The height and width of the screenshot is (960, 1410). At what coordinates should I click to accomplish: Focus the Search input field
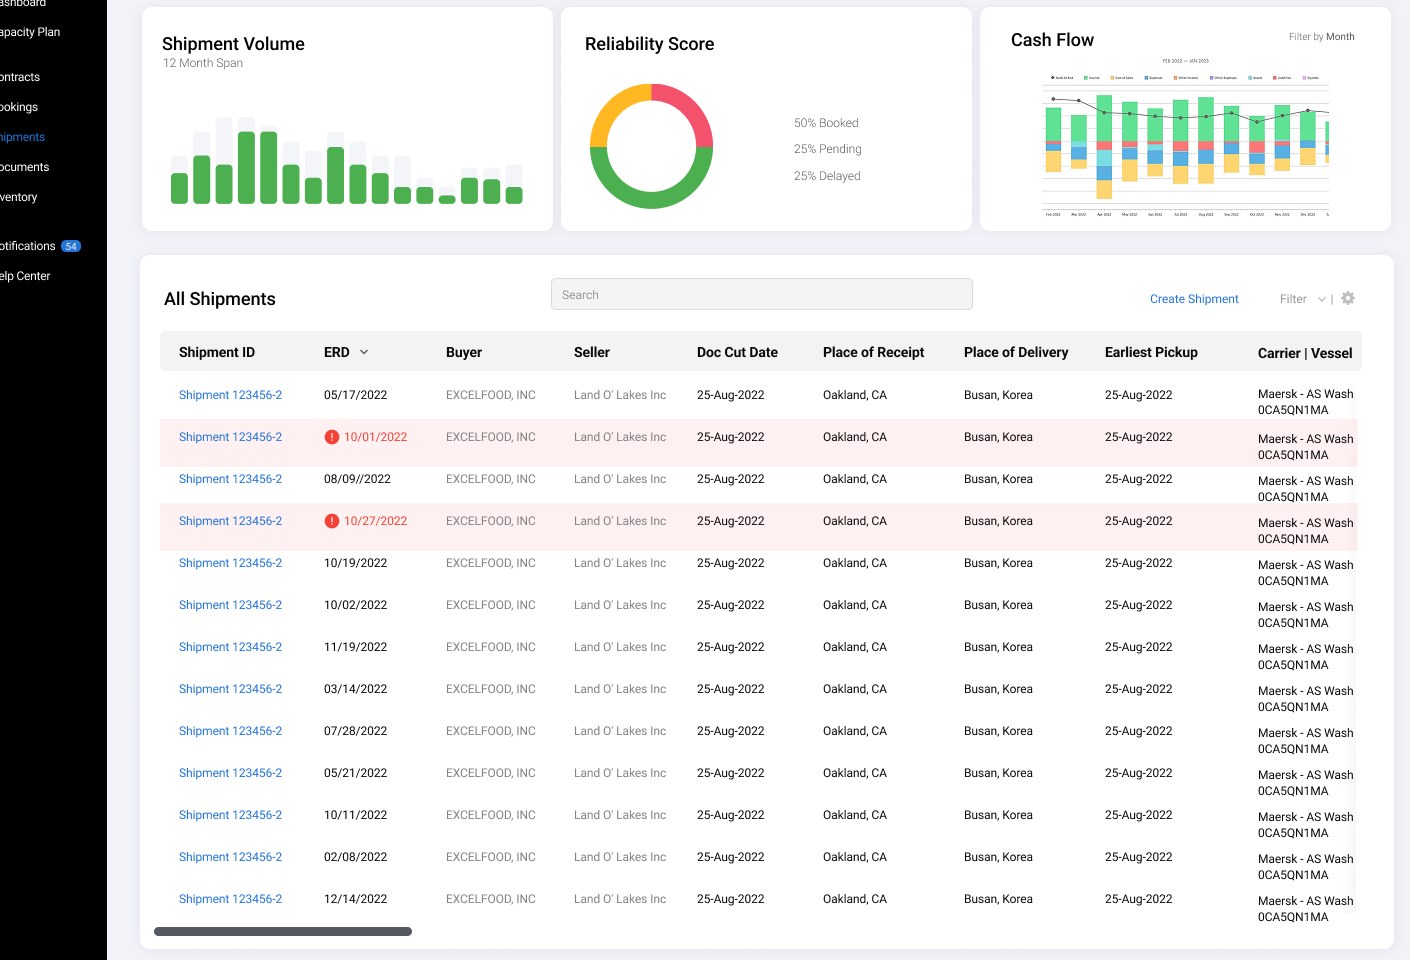point(761,294)
